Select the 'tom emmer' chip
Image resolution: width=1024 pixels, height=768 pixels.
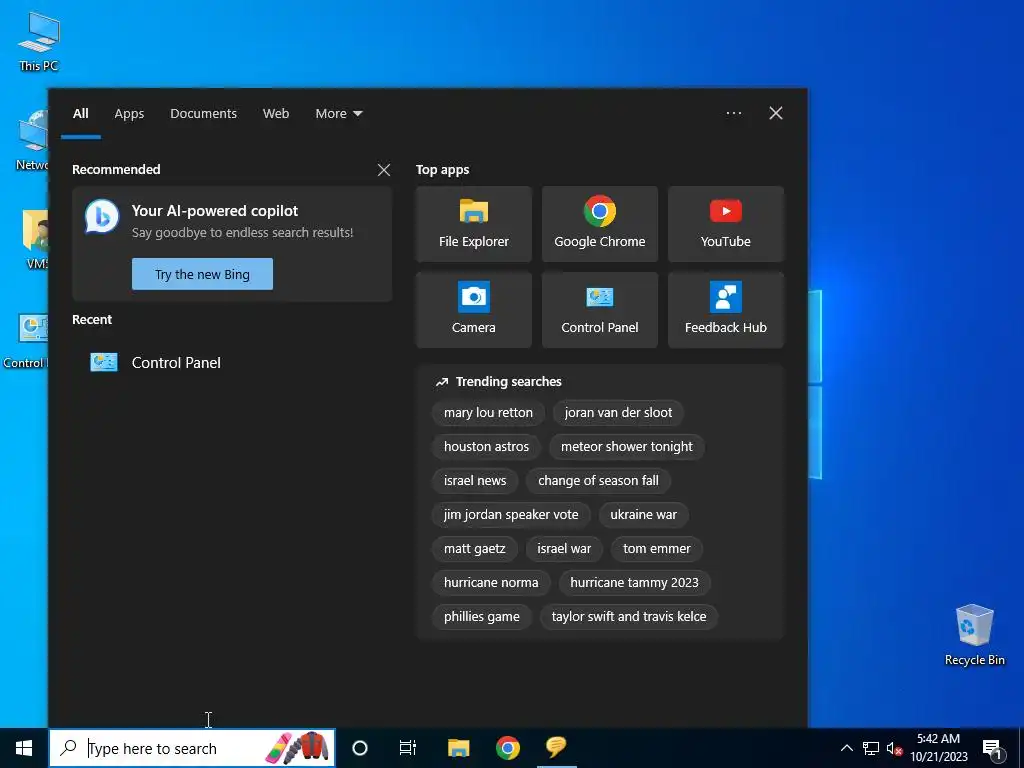(x=656, y=549)
